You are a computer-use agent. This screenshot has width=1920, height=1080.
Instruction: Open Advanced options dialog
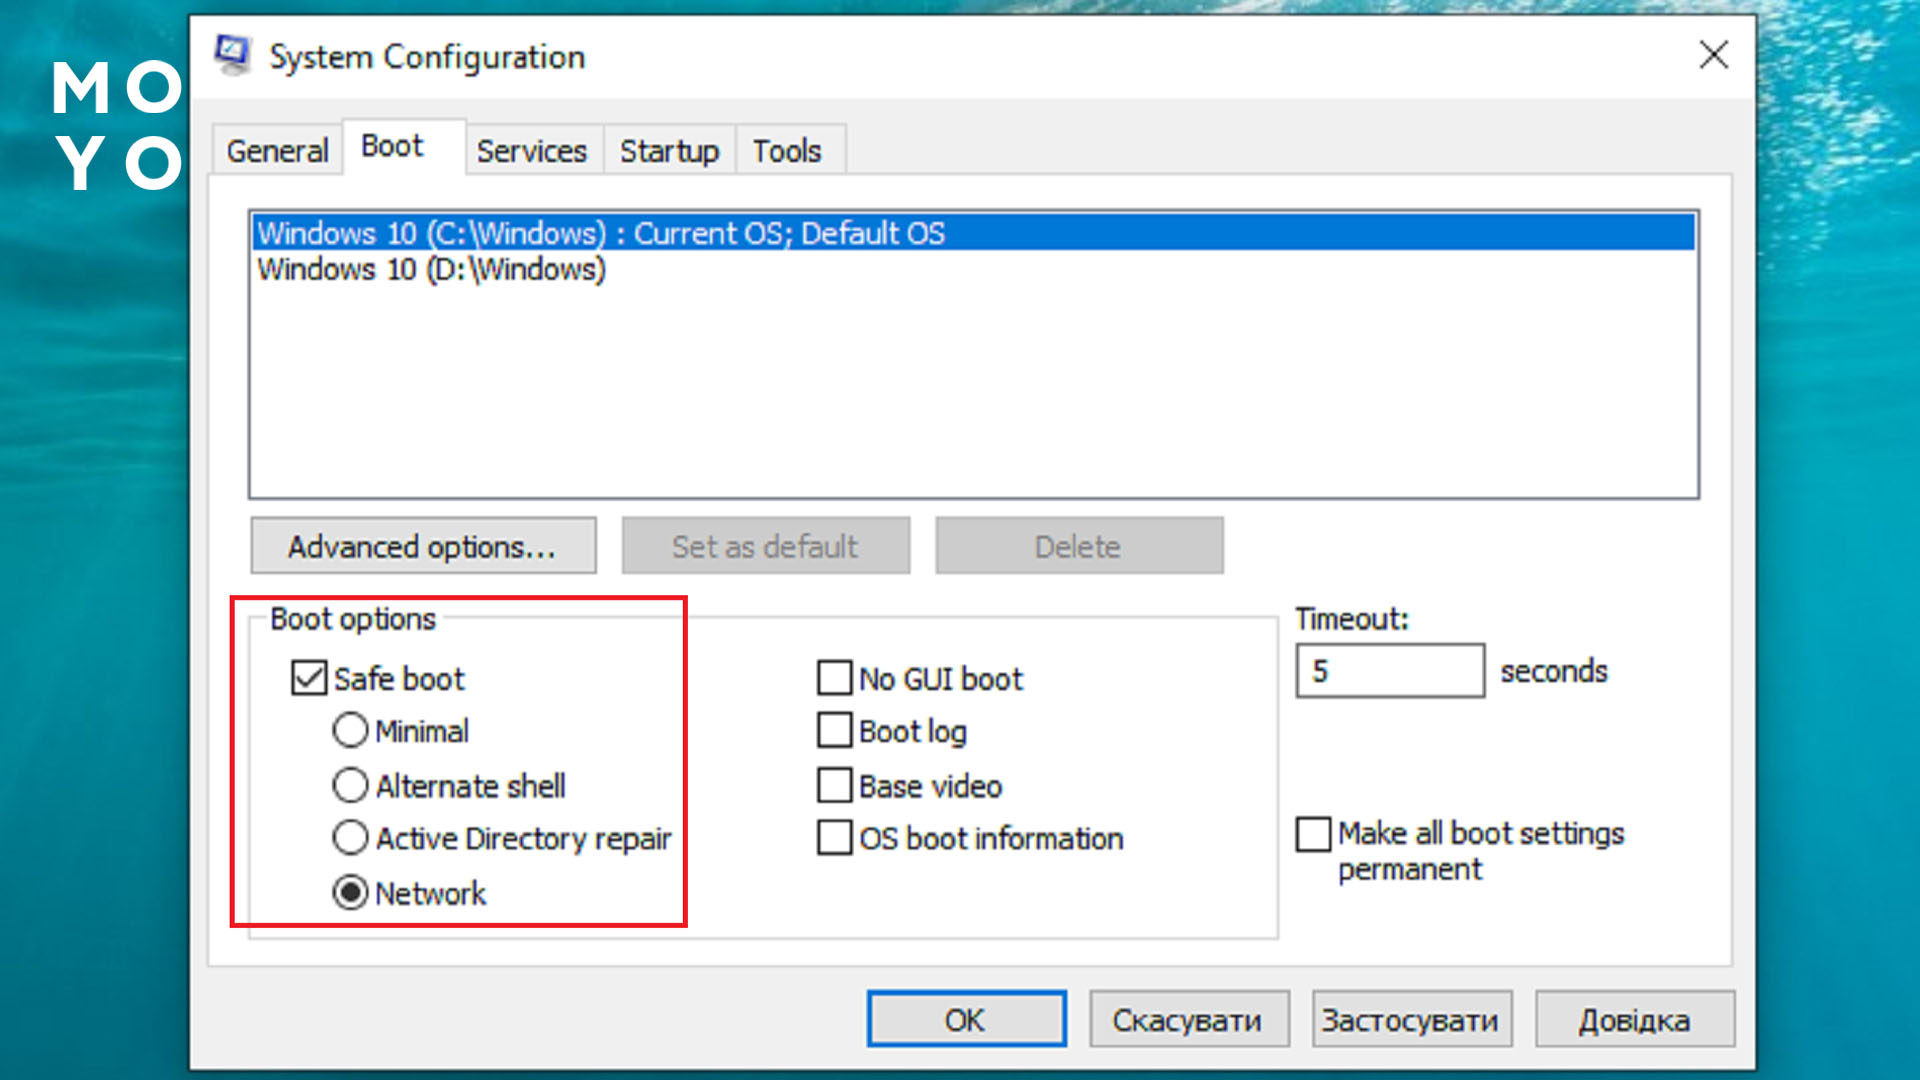422,546
